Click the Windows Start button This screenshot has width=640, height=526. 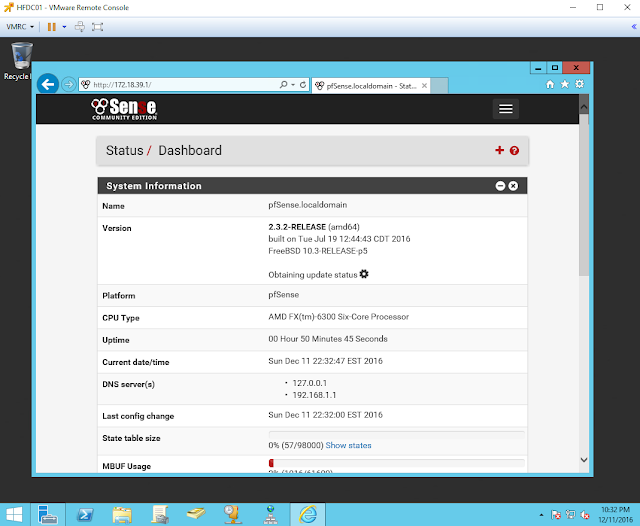click(15, 514)
